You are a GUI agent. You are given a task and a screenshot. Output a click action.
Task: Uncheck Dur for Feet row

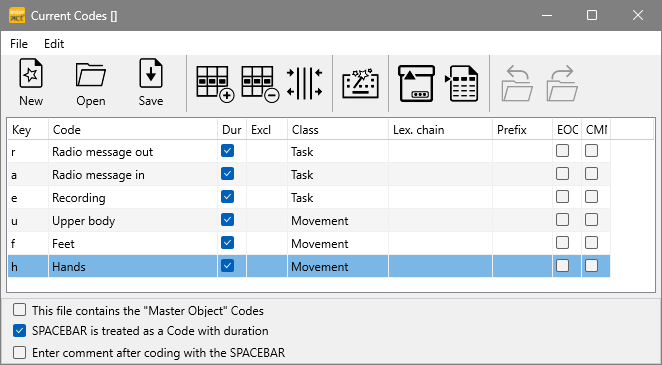coord(228,243)
